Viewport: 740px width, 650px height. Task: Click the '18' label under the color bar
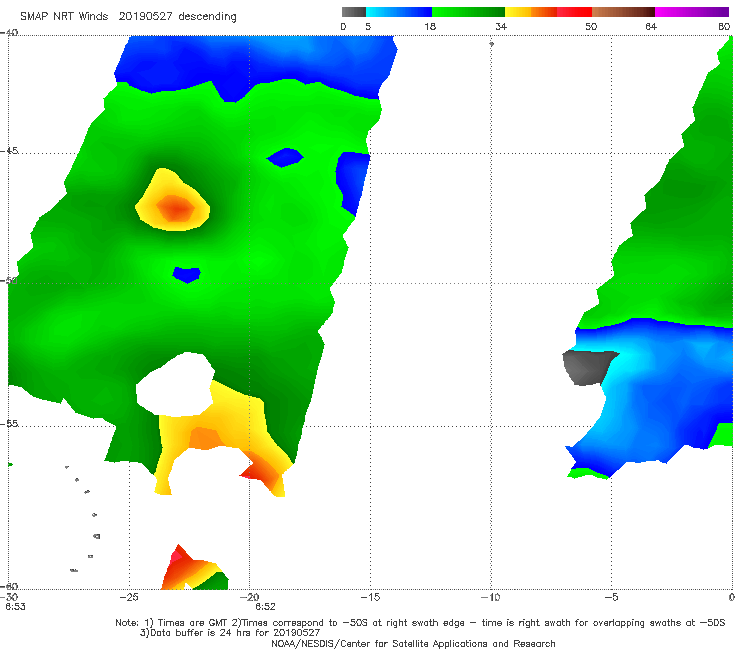point(430,26)
